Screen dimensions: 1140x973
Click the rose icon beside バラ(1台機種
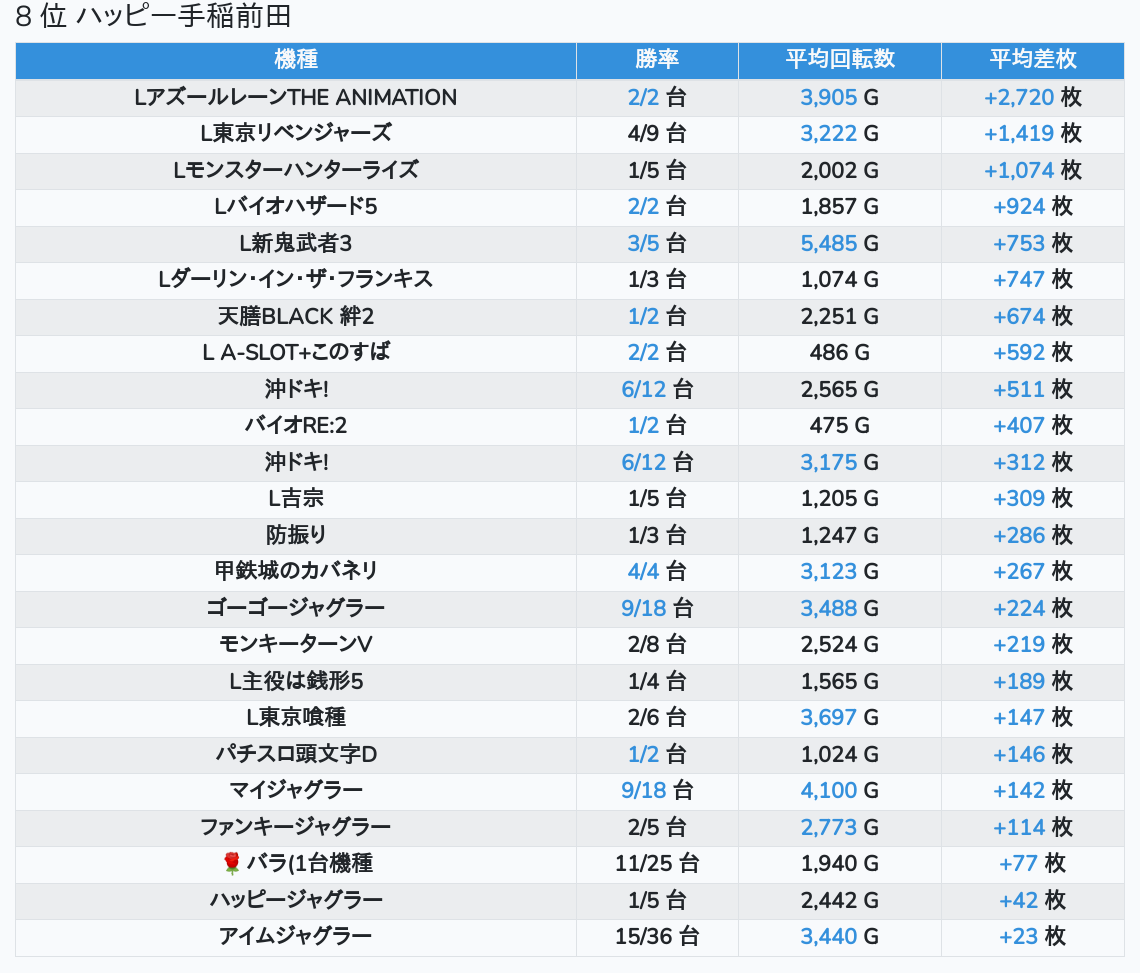pyautogui.click(x=232, y=863)
